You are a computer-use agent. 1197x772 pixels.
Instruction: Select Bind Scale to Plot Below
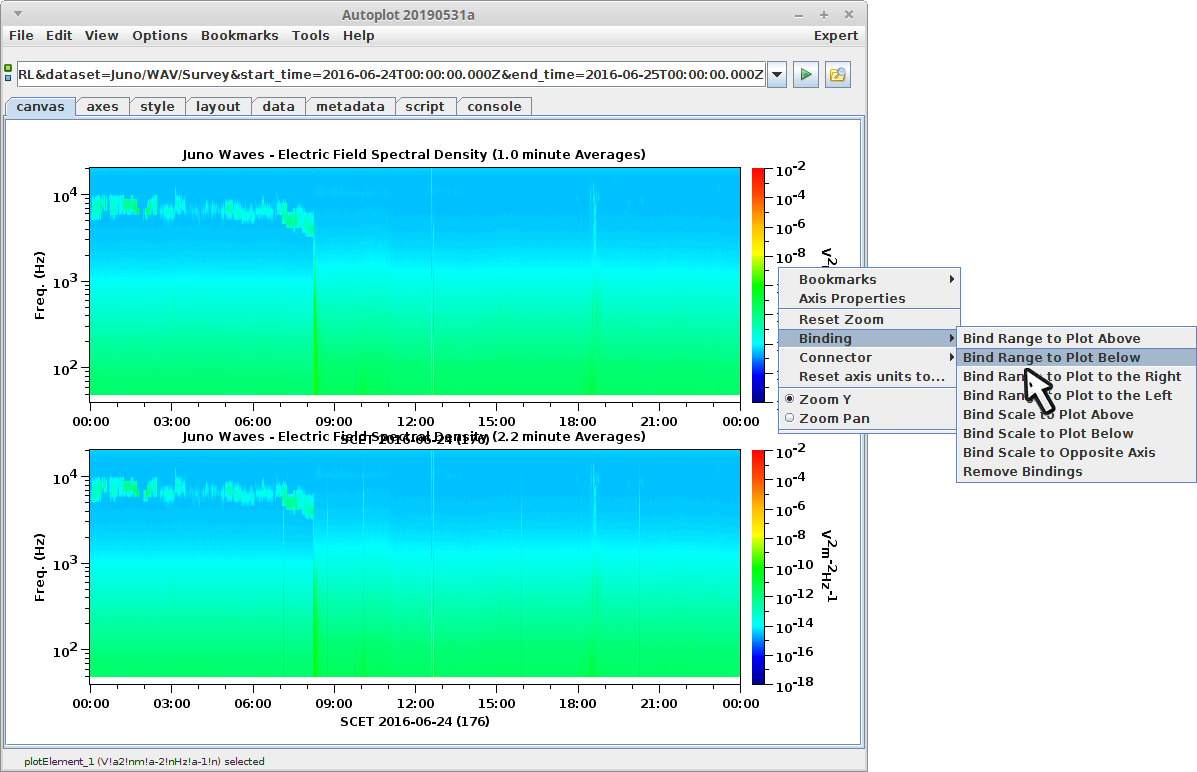1076,434
